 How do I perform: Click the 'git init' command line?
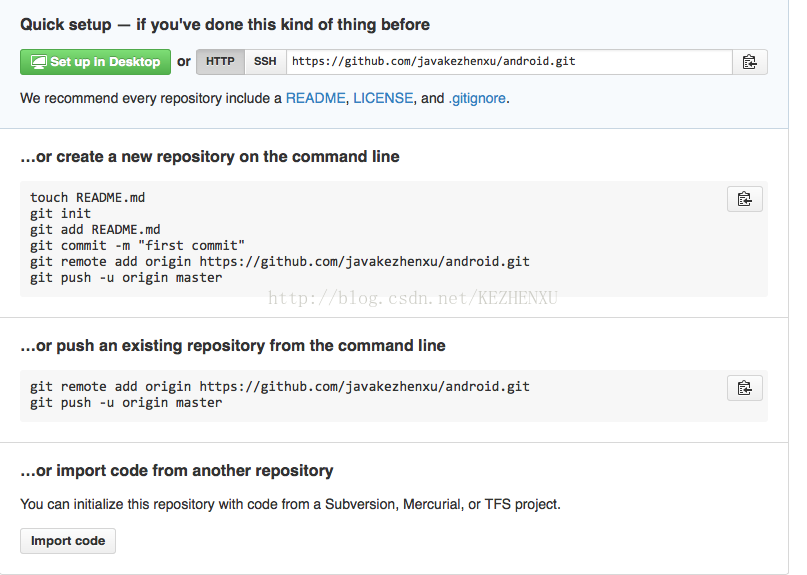[x=60, y=214]
